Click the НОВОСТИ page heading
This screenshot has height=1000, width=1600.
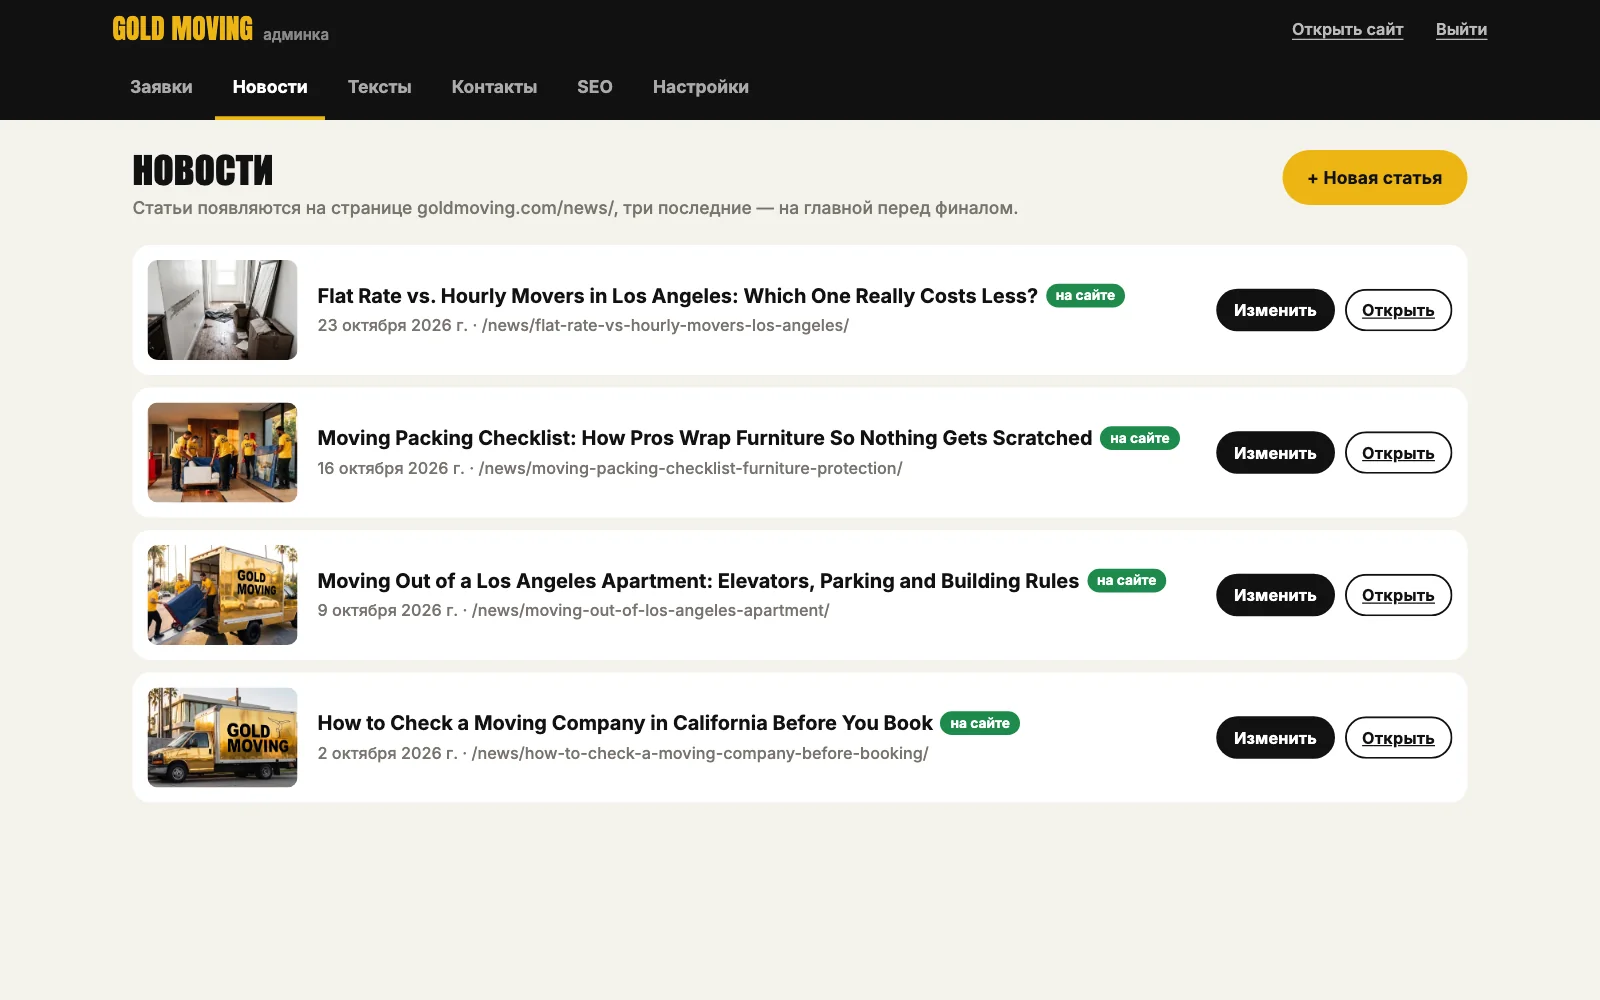(x=203, y=170)
